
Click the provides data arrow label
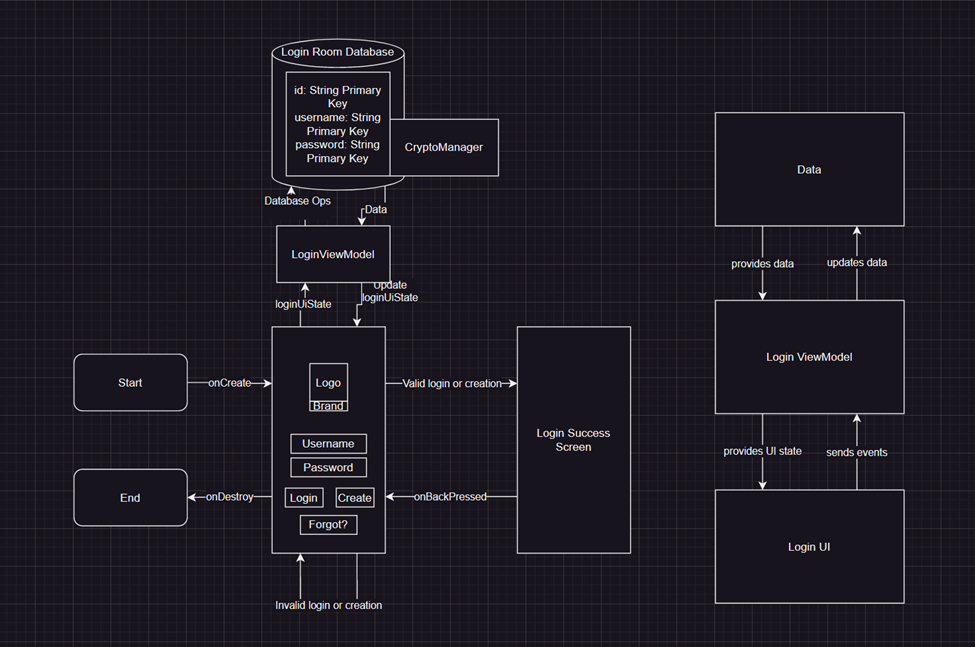click(x=762, y=263)
